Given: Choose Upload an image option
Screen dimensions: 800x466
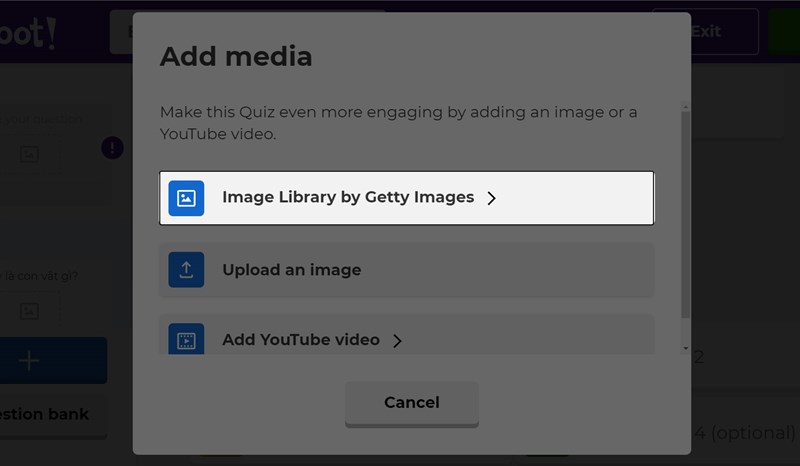Looking at the screenshot, I should [x=406, y=269].
